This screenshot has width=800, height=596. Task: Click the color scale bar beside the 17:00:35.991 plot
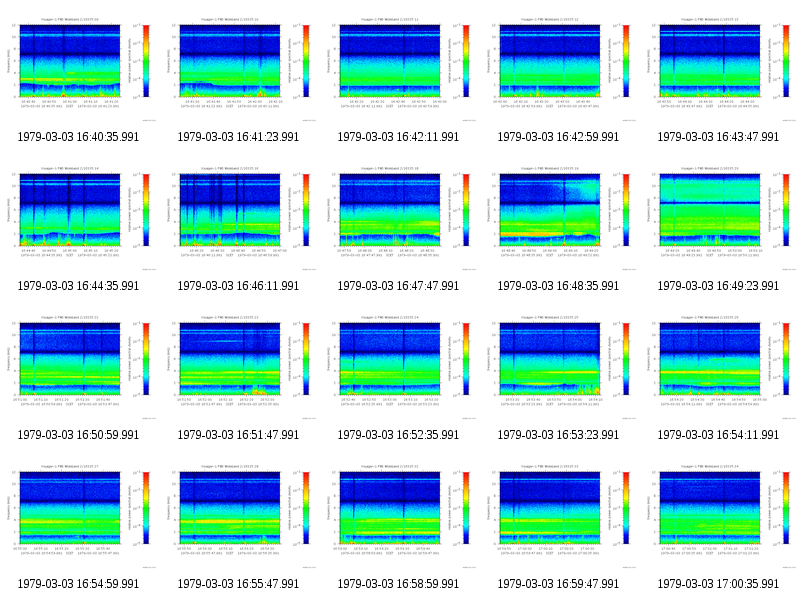pyautogui.click(x=786, y=508)
